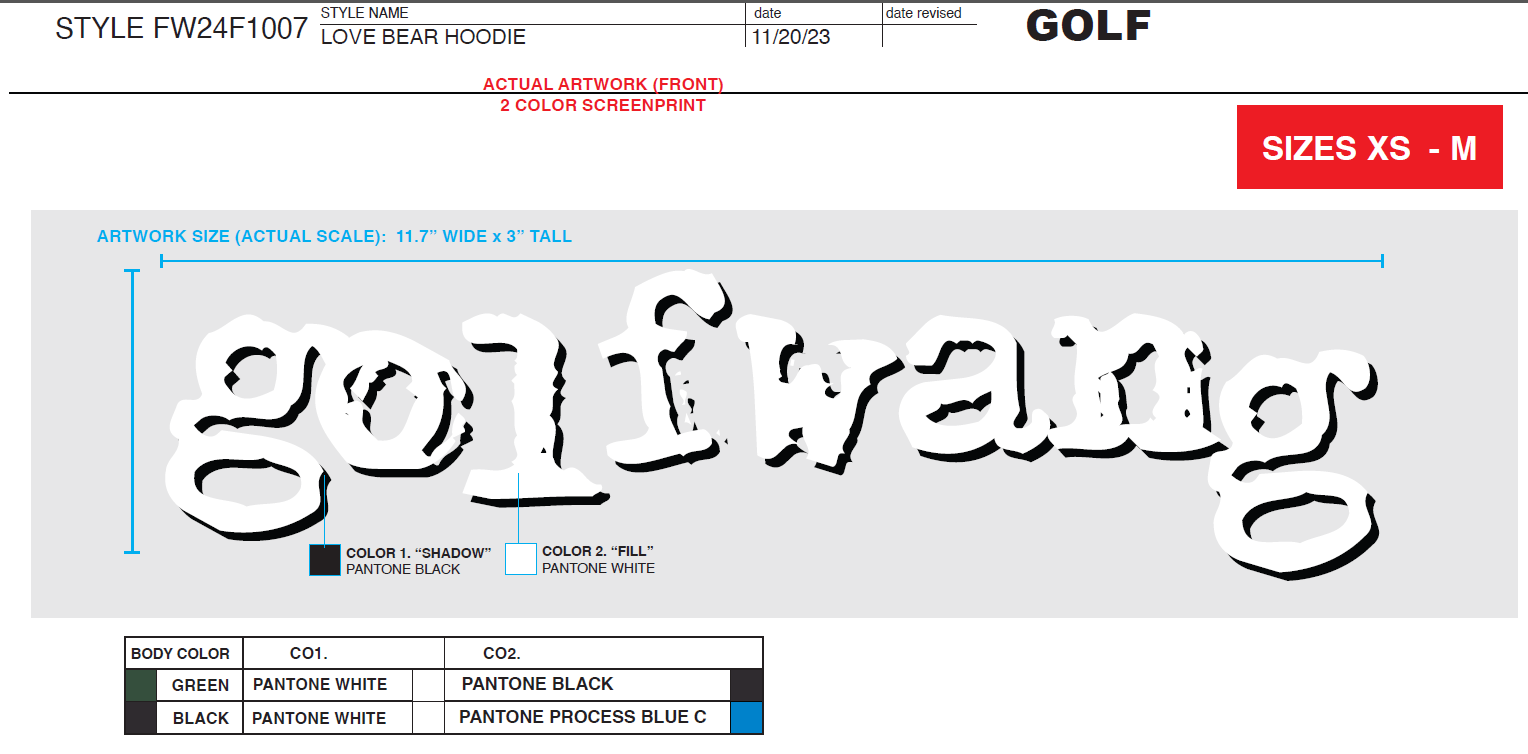This screenshot has width=1528, height=754.
Task: Click the date value 11/20/23
Action: [791, 37]
